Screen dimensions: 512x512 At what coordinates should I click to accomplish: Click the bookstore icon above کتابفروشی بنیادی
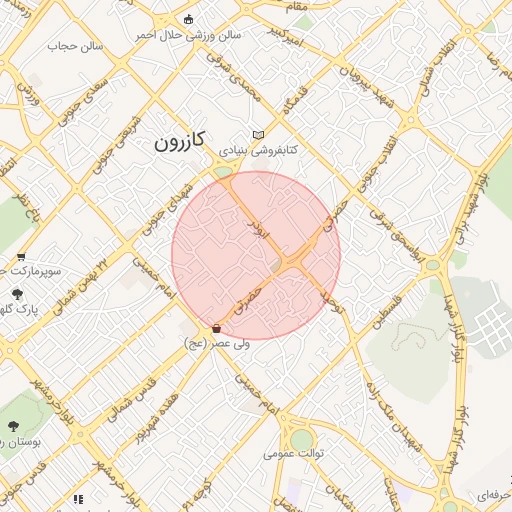tap(258, 135)
